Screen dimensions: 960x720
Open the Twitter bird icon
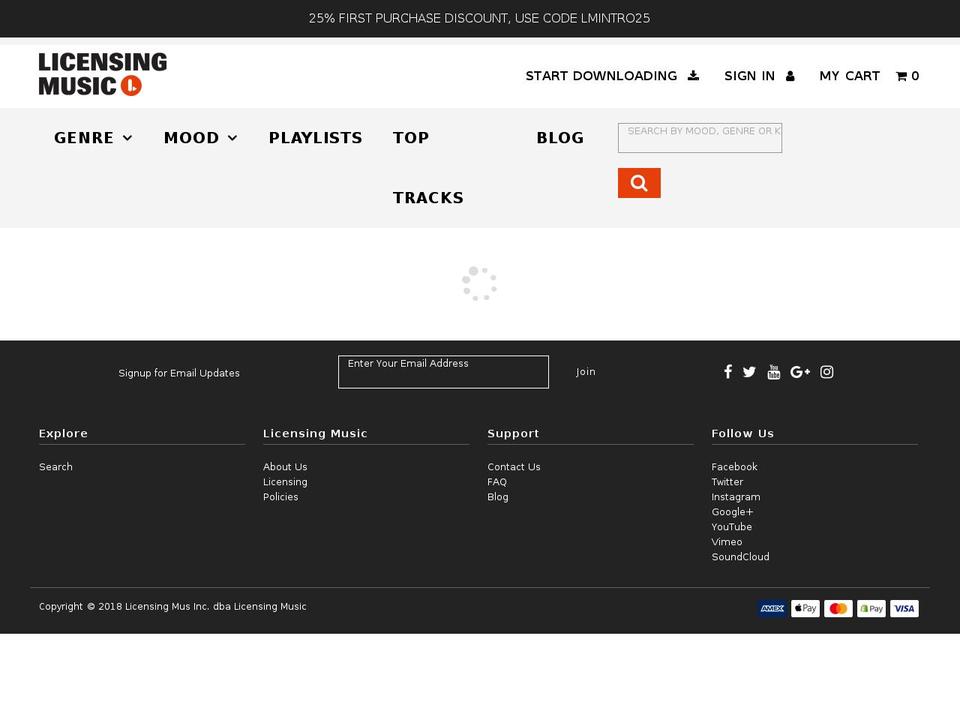[749, 372]
